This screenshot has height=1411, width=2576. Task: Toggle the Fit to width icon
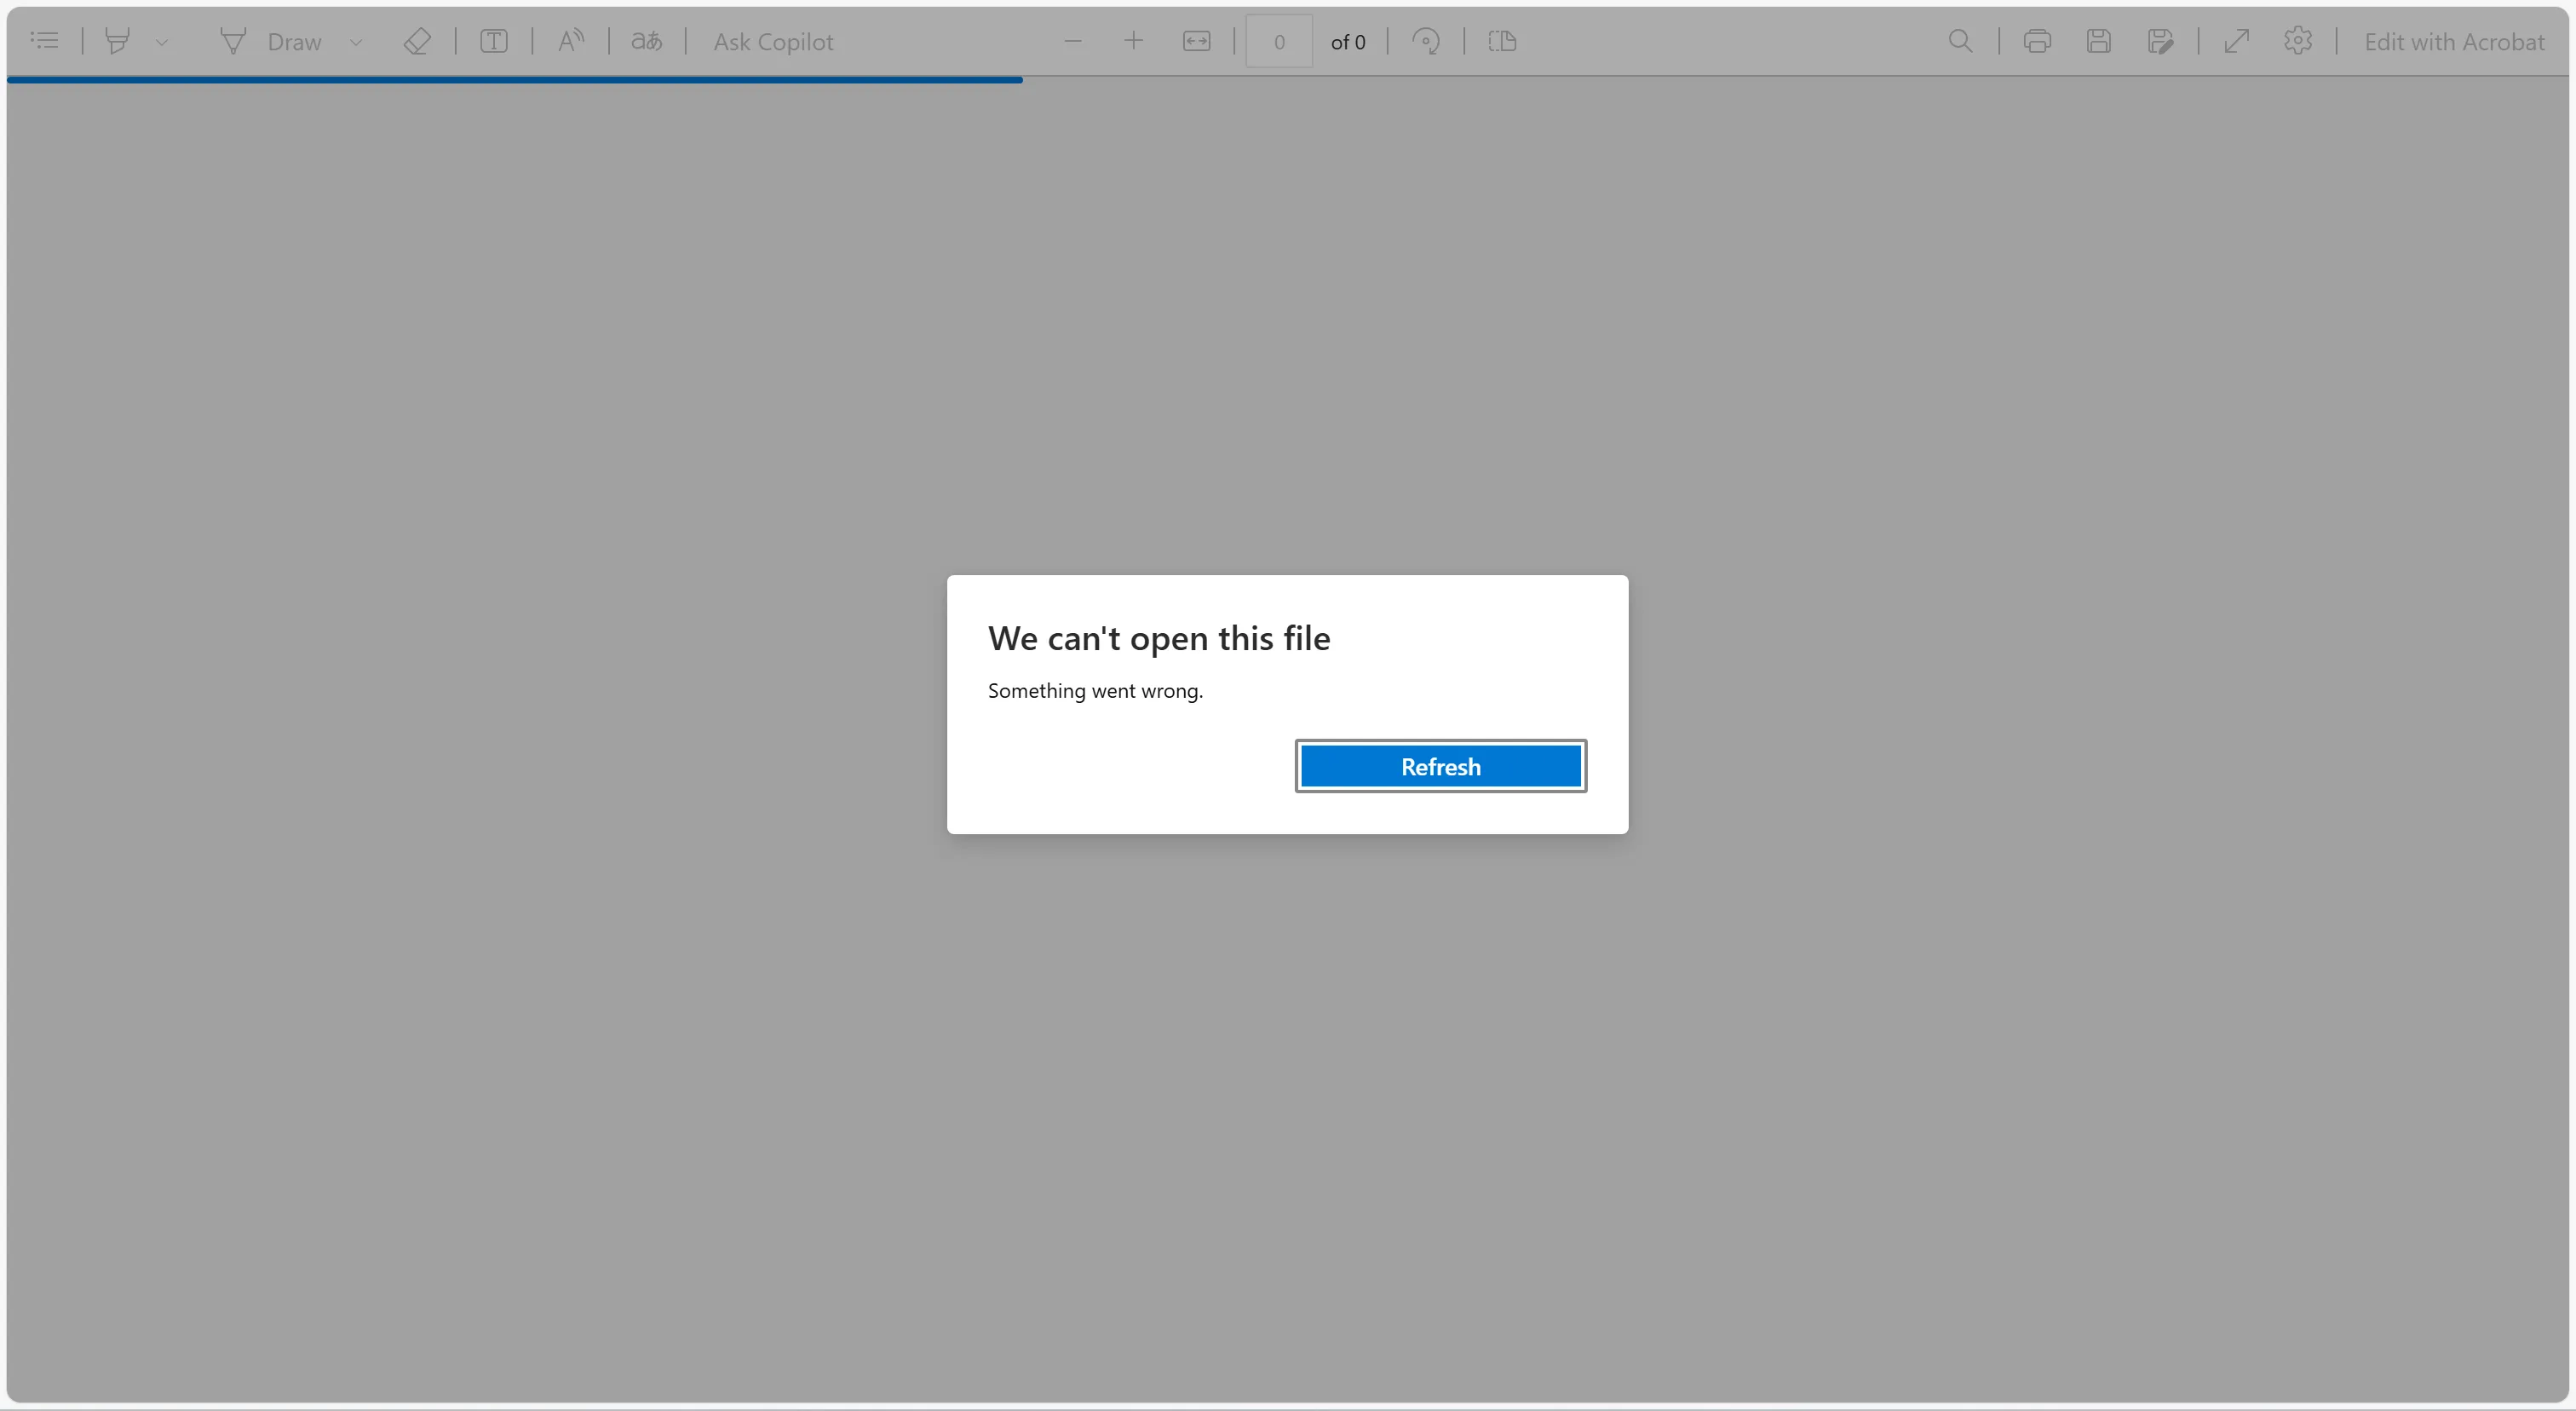point(1196,41)
